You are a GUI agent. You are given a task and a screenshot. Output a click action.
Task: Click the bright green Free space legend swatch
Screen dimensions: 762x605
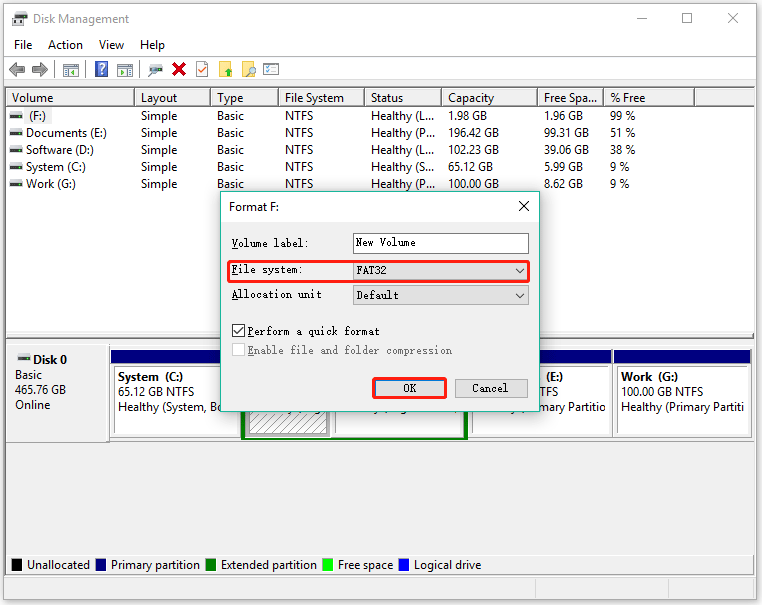point(328,565)
